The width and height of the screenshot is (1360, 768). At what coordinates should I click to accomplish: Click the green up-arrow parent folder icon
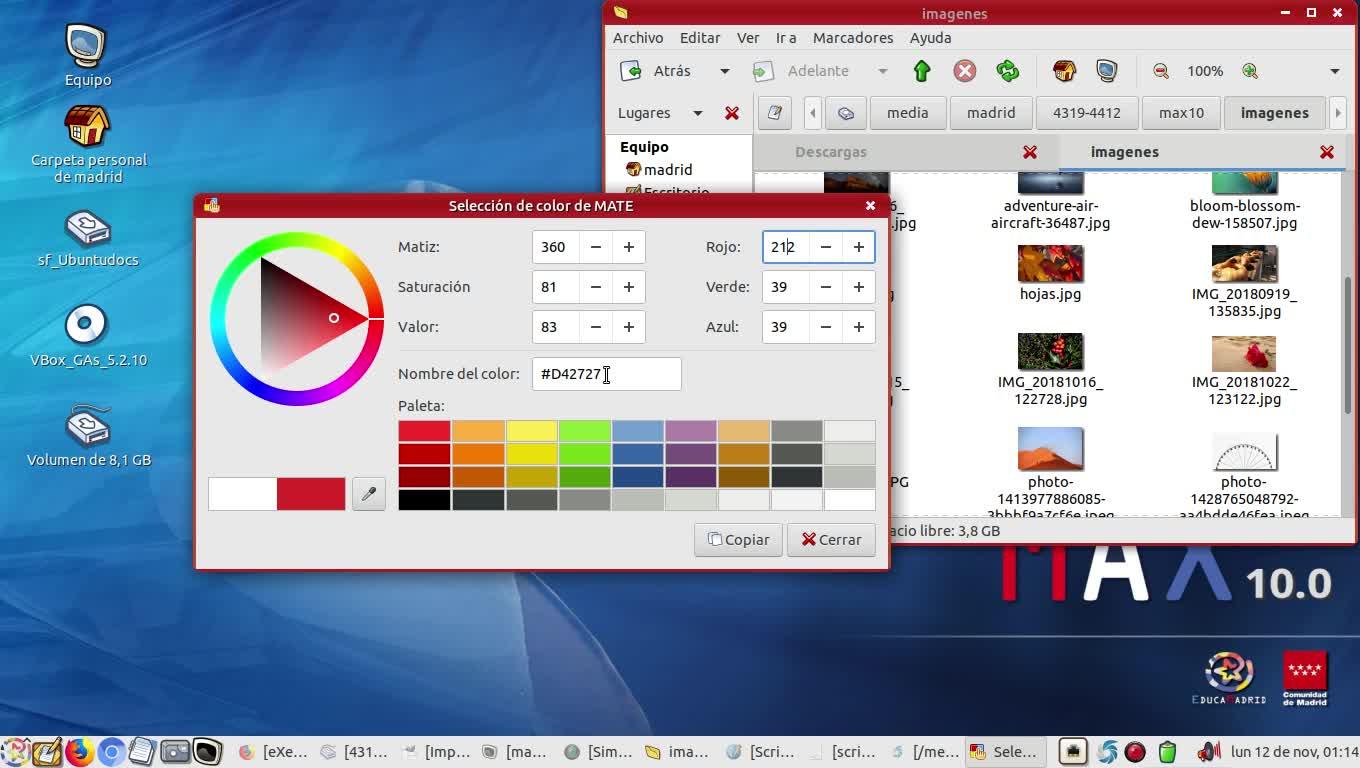pos(921,71)
